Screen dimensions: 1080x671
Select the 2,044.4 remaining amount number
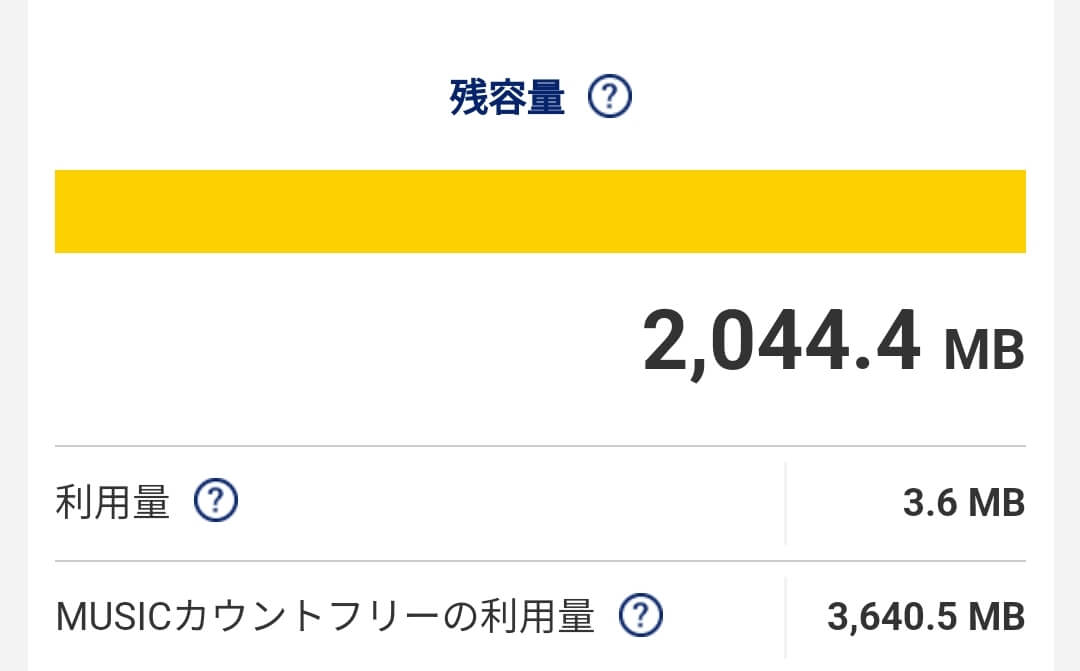pyautogui.click(x=781, y=342)
